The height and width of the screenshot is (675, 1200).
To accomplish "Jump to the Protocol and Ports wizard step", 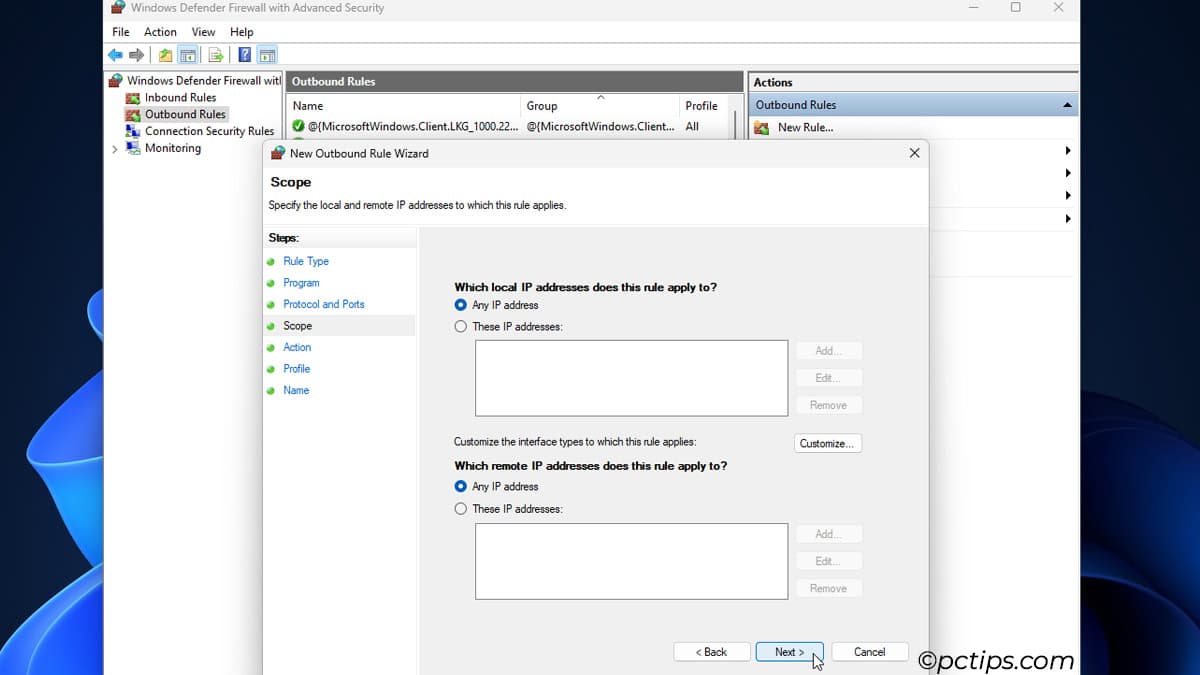I will coord(323,304).
